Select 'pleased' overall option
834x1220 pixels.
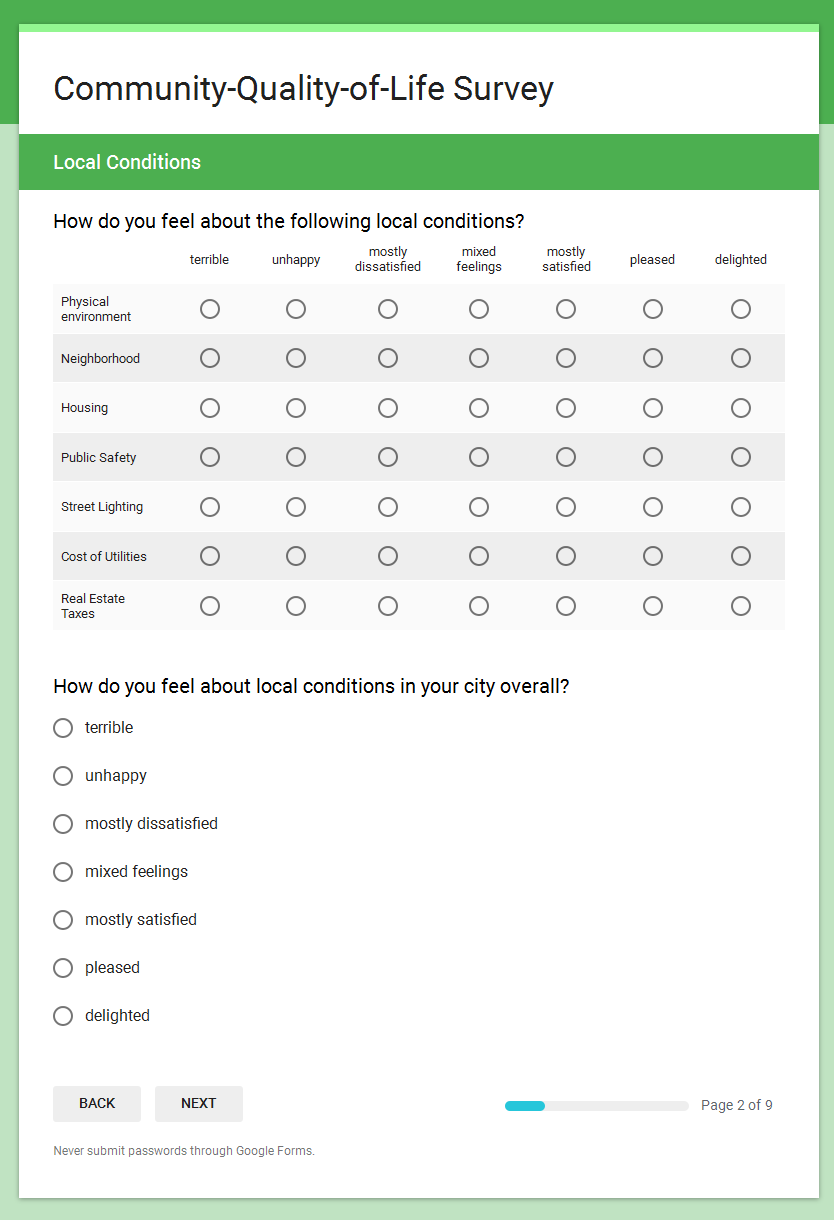click(x=62, y=968)
